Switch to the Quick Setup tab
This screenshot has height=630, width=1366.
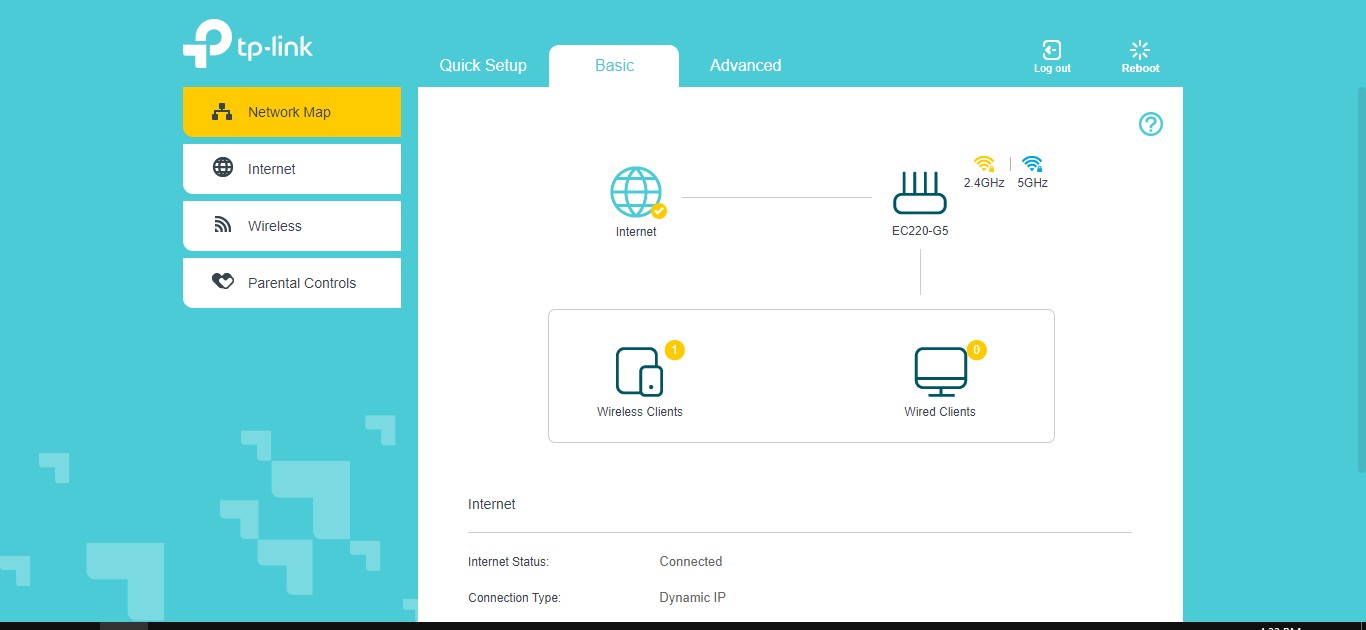(x=483, y=66)
